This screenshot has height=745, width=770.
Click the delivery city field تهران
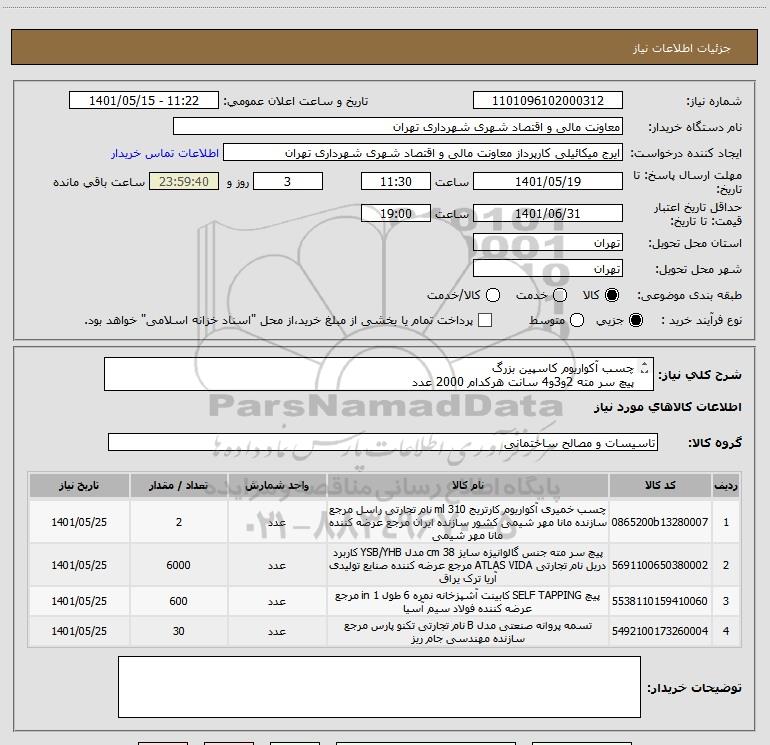pos(548,269)
